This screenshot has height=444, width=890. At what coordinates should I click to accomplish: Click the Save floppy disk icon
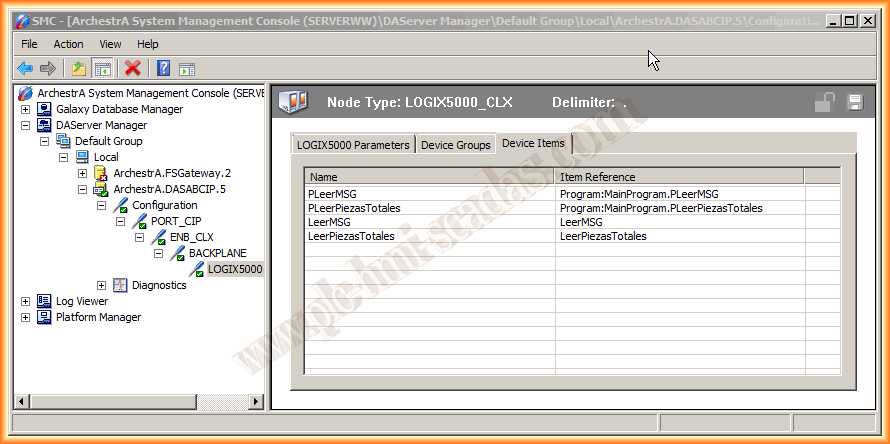click(854, 102)
